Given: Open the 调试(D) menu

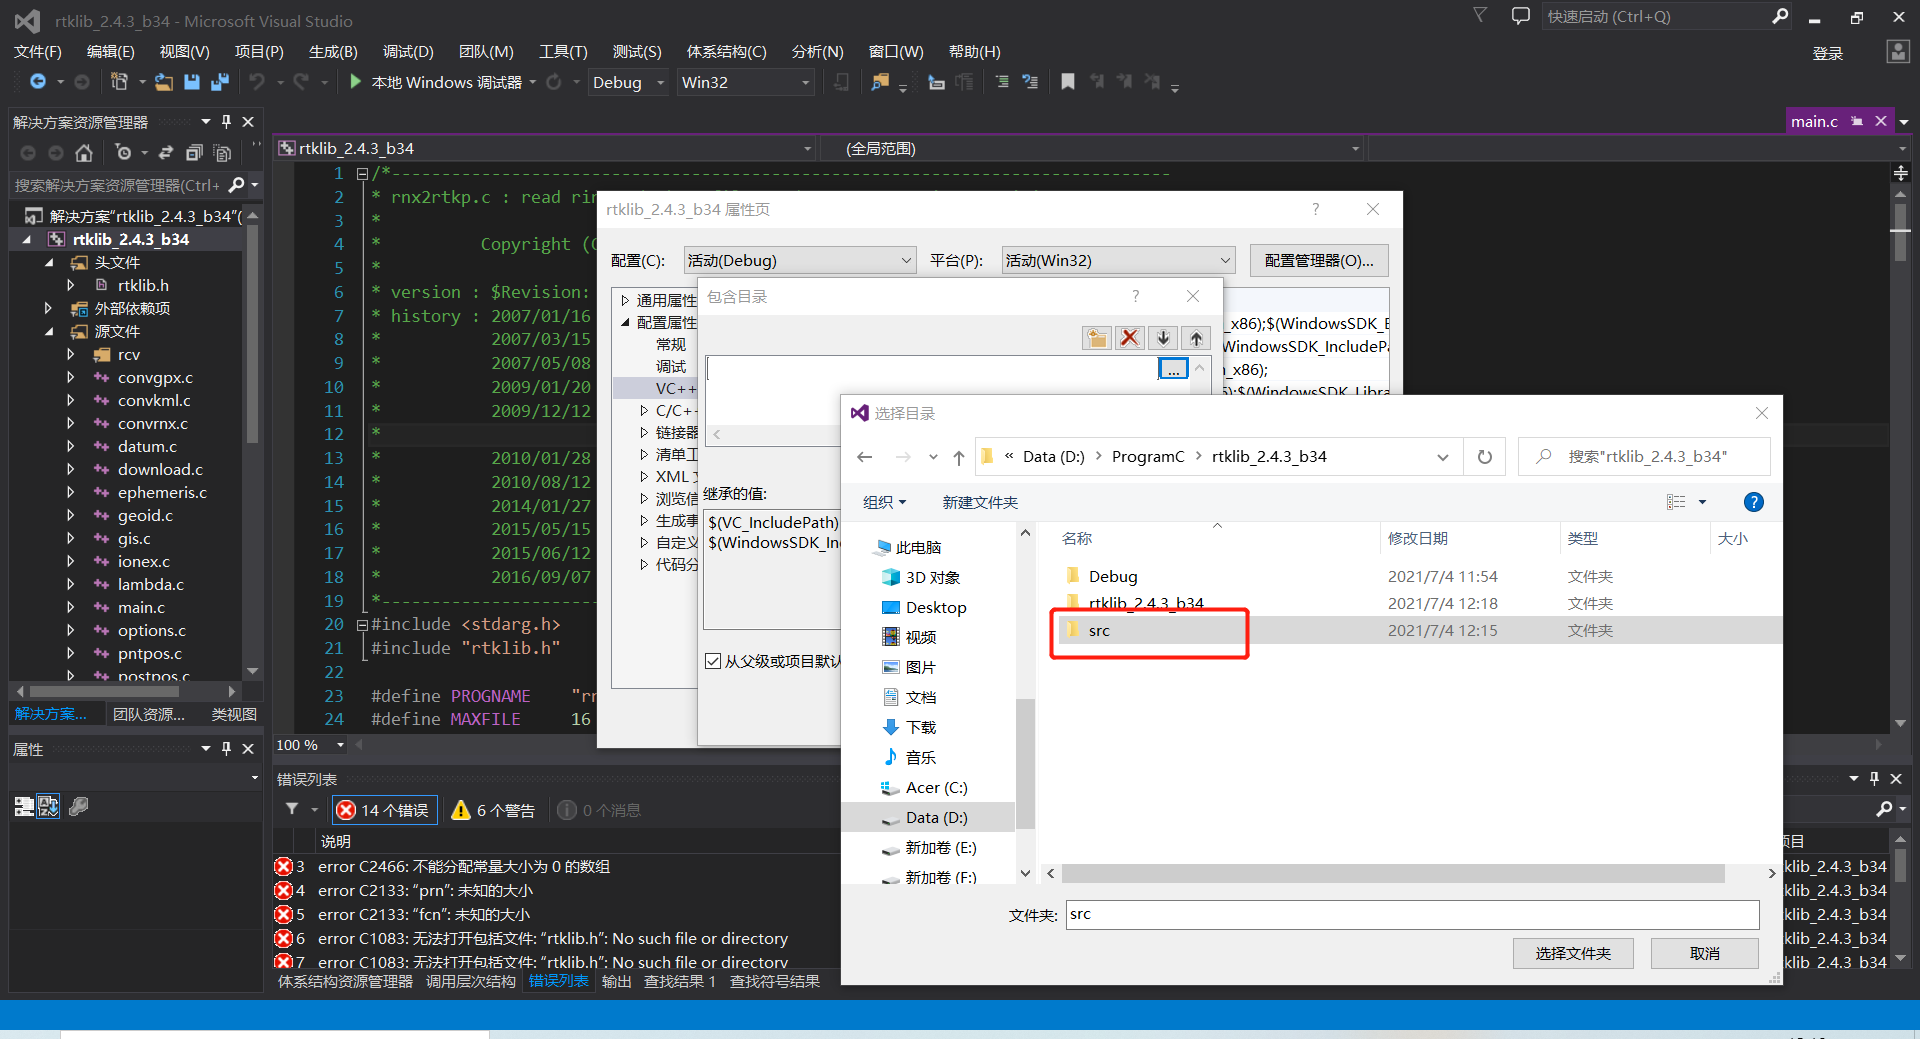Looking at the screenshot, I should (406, 51).
